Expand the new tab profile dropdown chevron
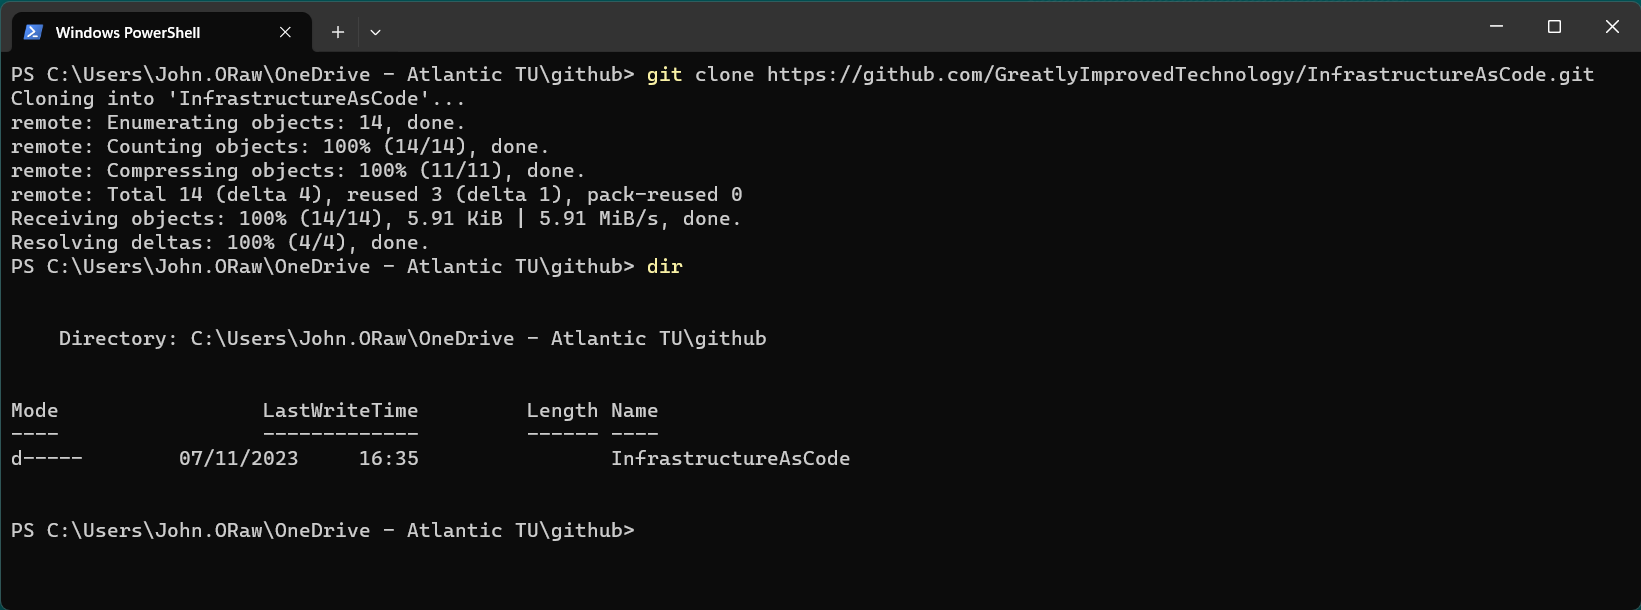 tap(375, 32)
